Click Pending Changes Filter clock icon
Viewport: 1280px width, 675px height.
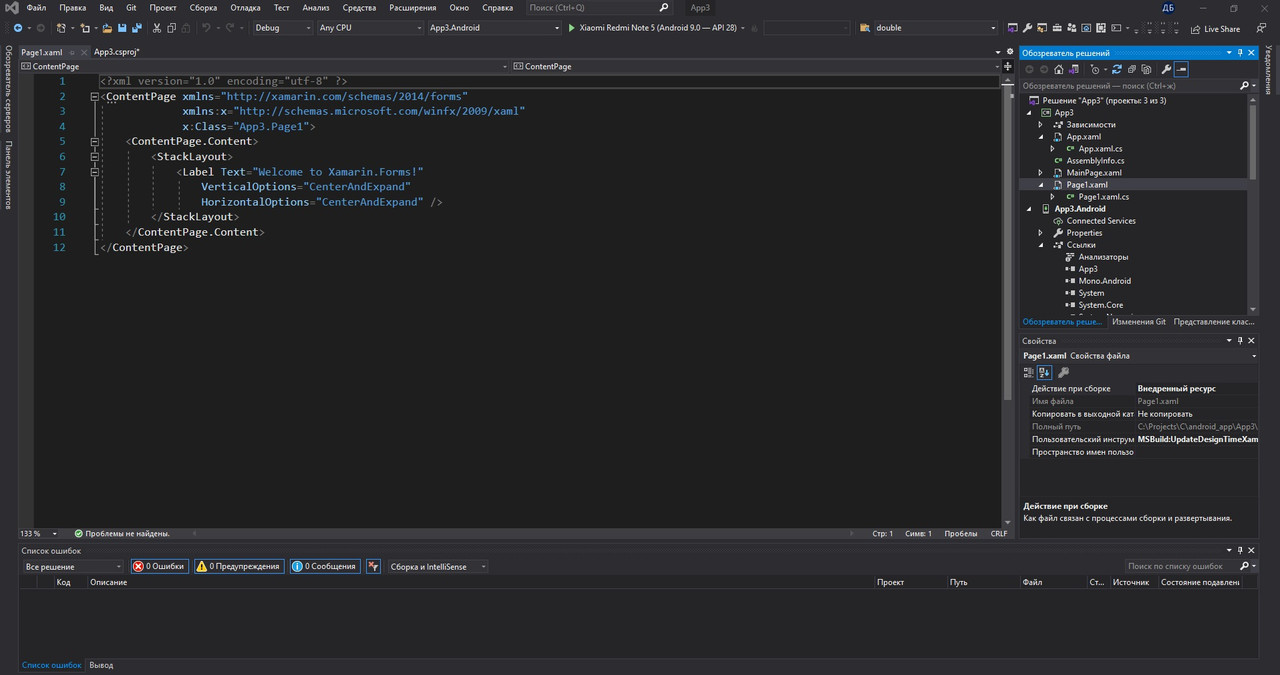click(x=1095, y=69)
